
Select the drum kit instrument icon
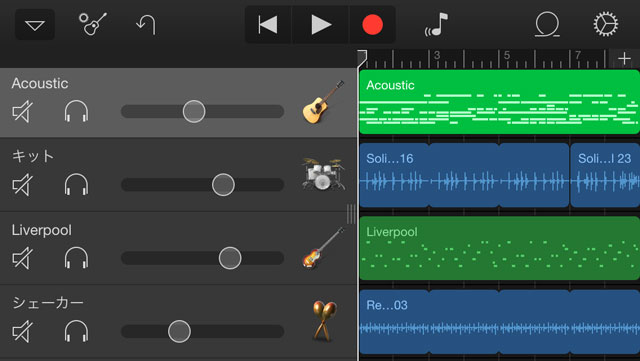[323, 174]
